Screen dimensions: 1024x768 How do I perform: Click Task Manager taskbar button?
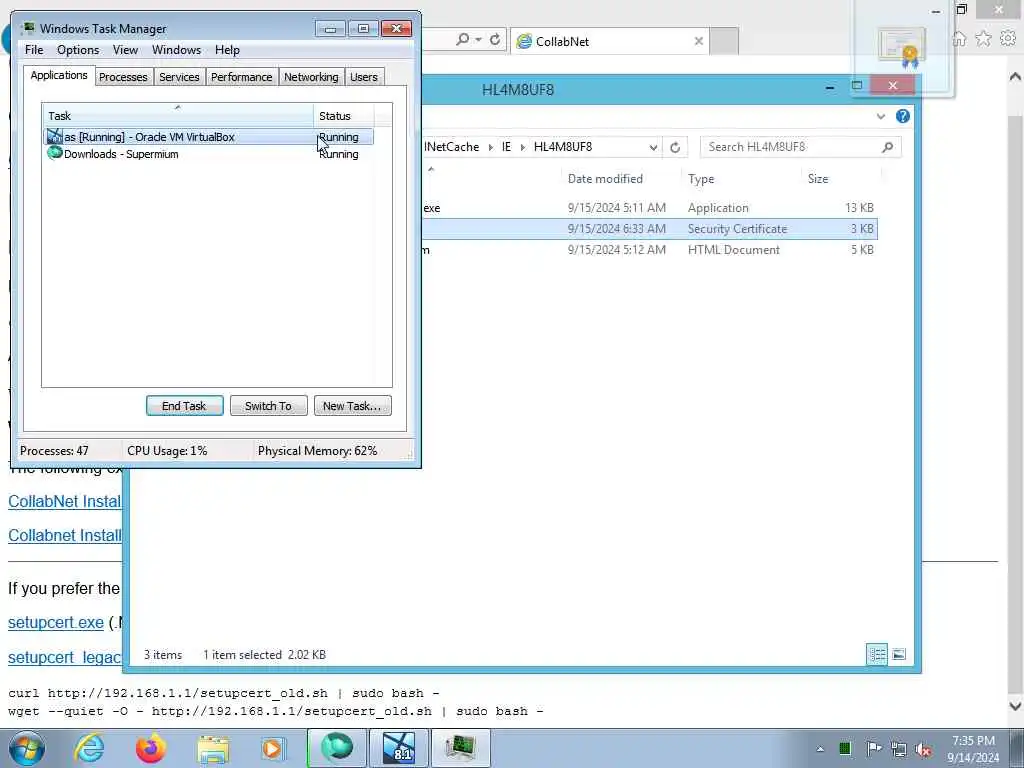point(461,748)
